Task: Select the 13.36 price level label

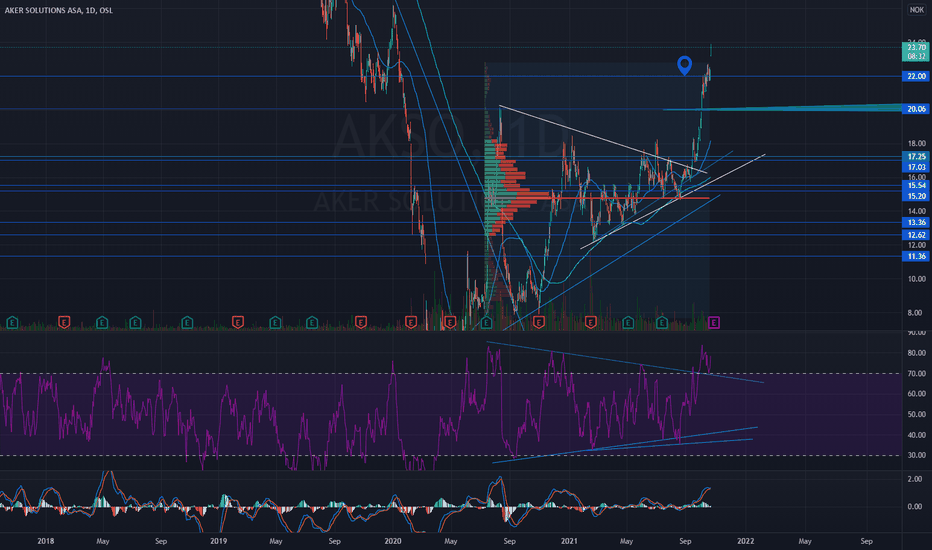Action: click(916, 222)
